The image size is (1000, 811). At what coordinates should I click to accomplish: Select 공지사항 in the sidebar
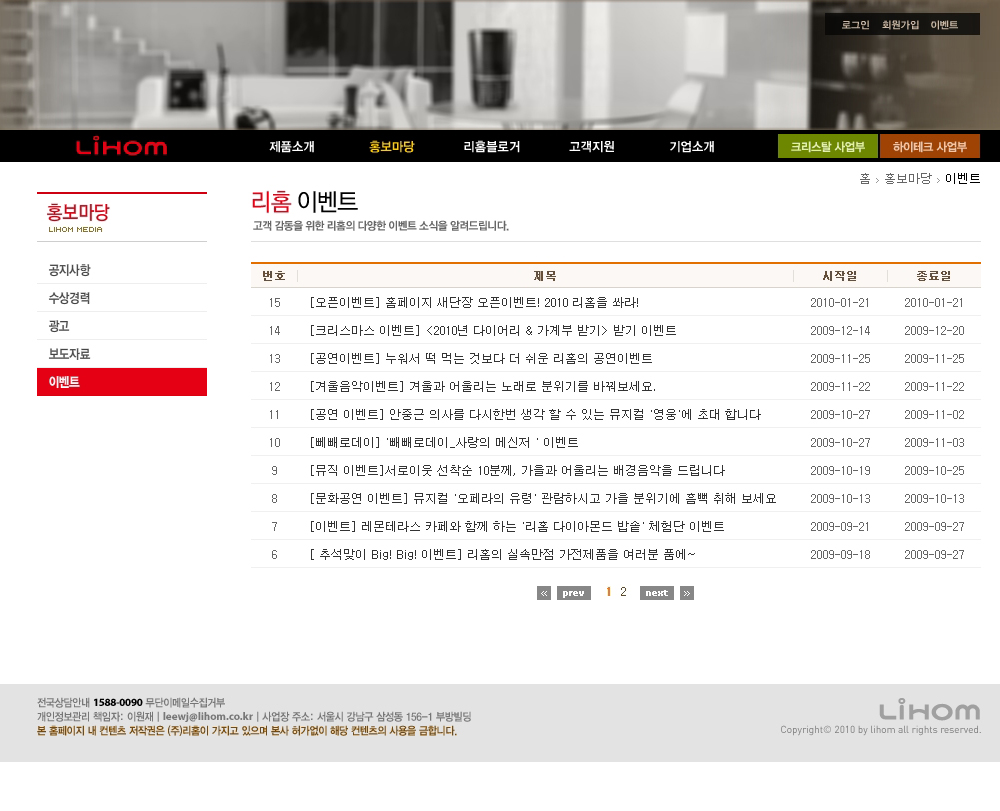[x=70, y=270]
